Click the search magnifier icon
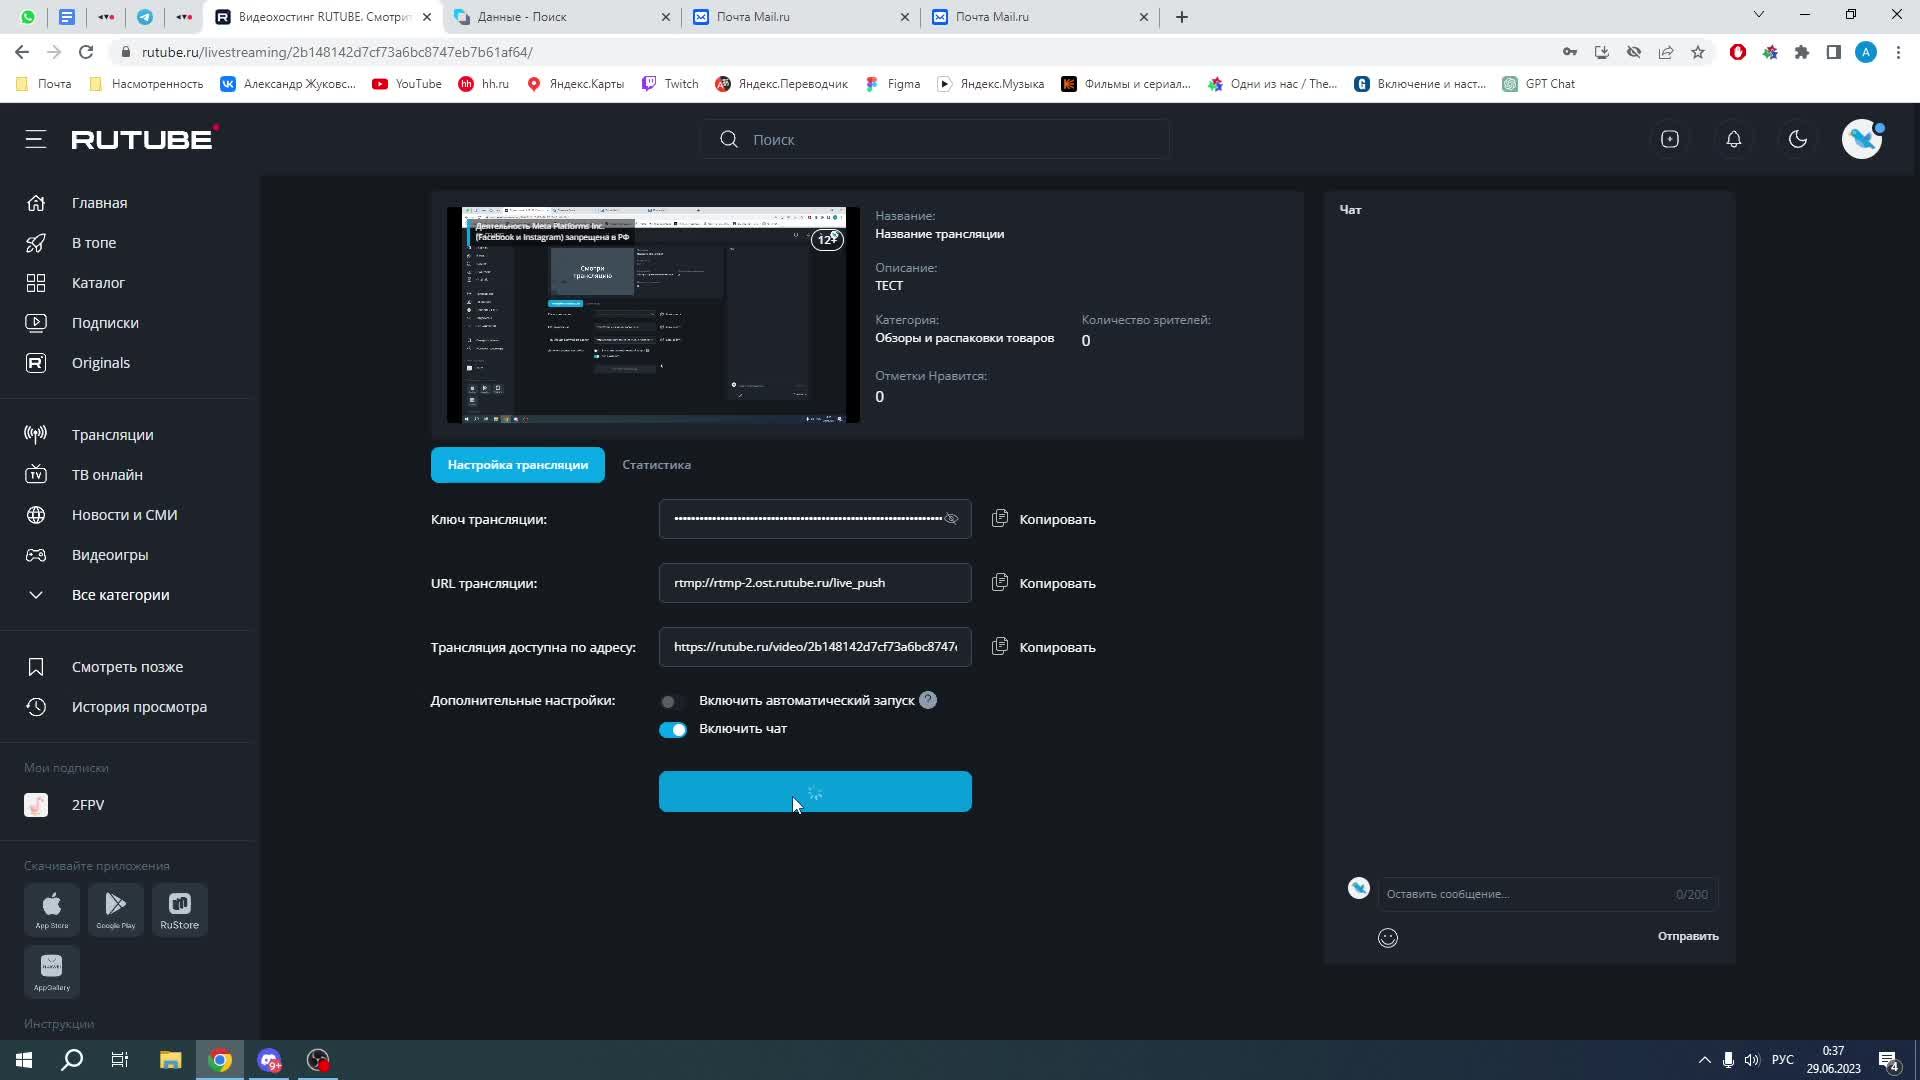Image resolution: width=1920 pixels, height=1080 pixels. coord(728,138)
